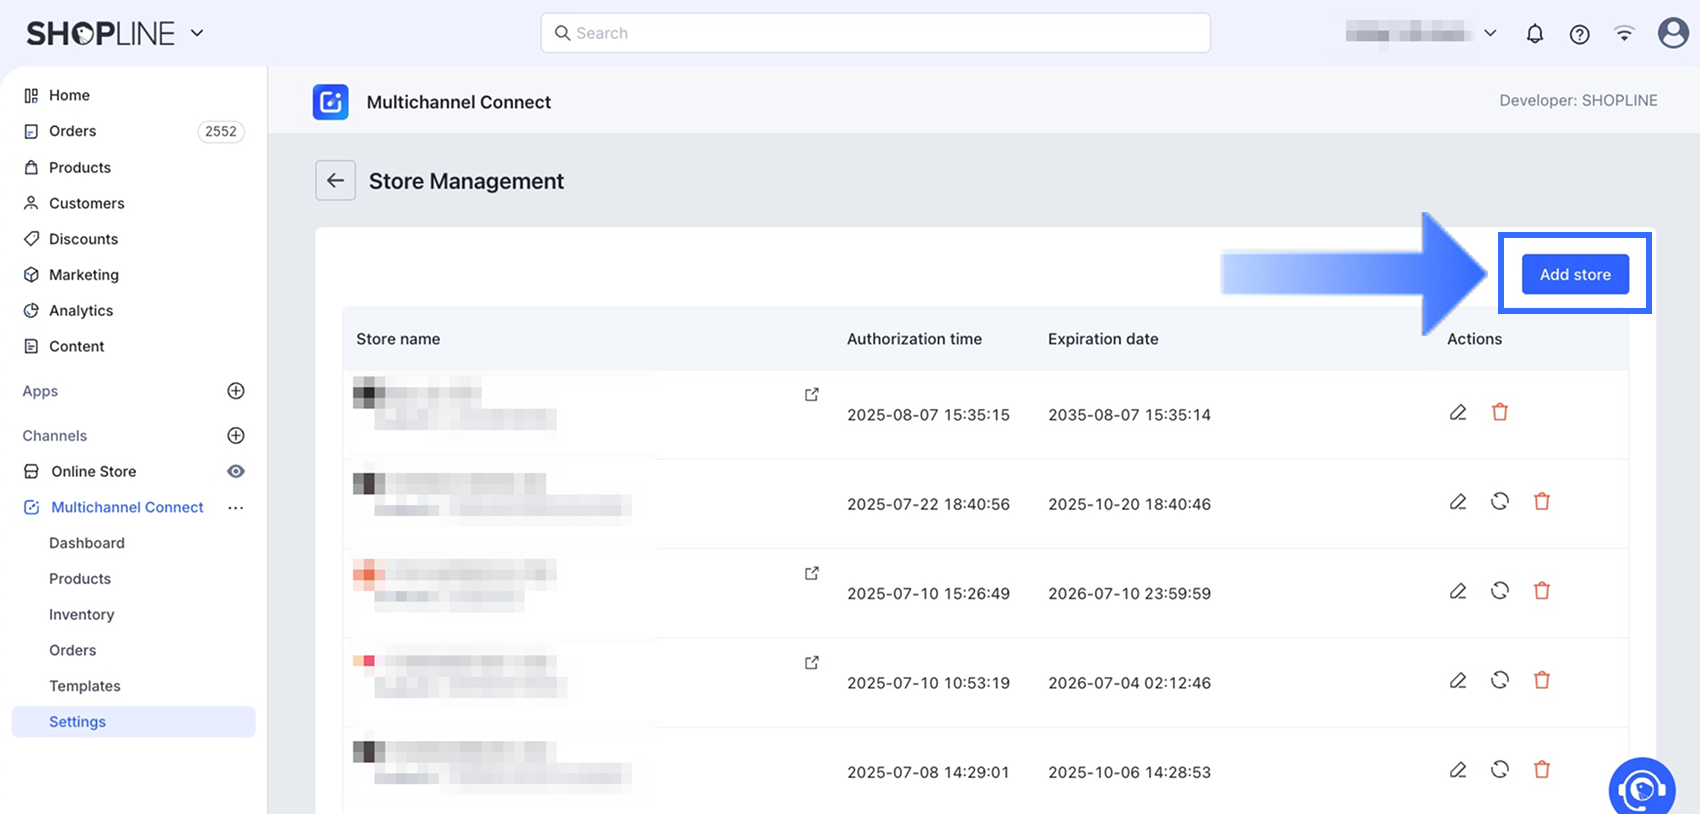Click the Add store button
This screenshot has height=814, width=1700.
coord(1575,274)
